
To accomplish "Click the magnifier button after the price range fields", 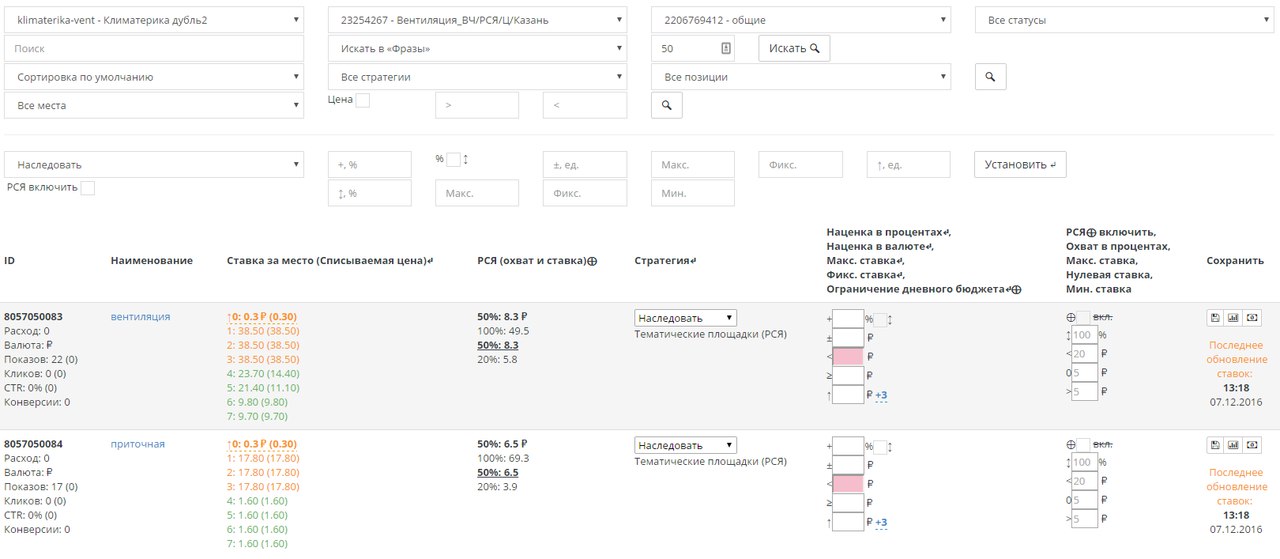I will tap(666, 105).
